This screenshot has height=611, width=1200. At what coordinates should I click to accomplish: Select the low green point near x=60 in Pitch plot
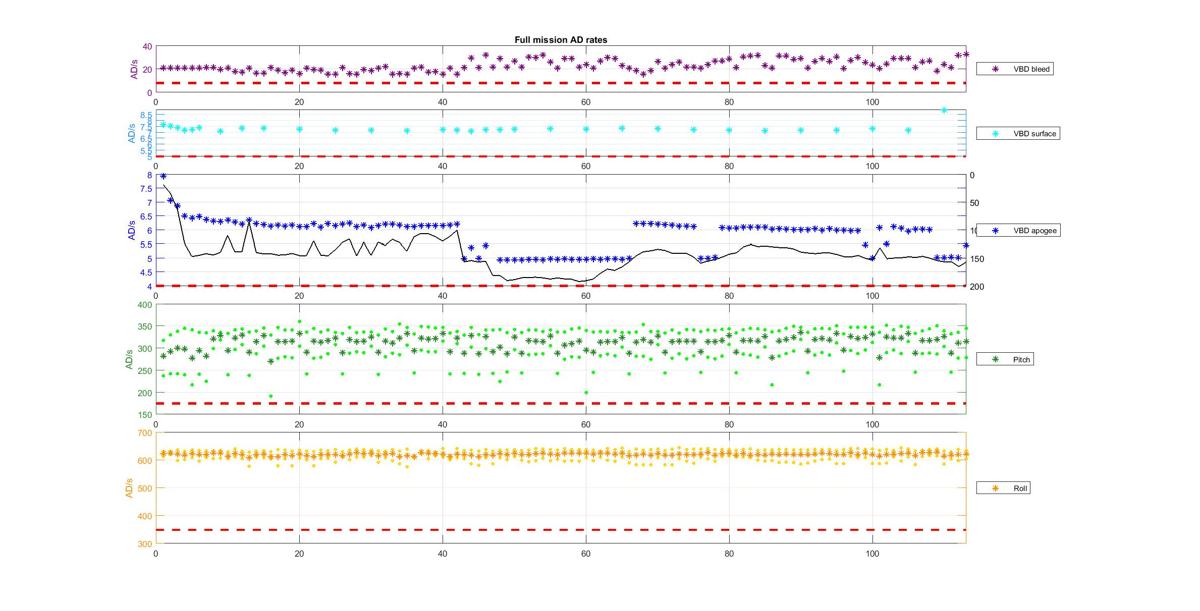point(586,392)
